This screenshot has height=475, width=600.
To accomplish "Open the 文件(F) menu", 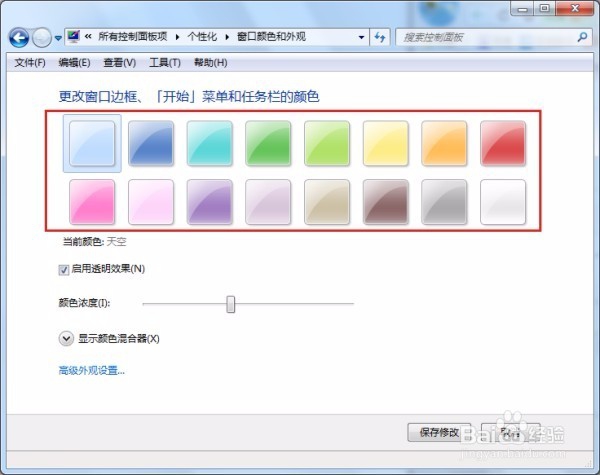I will 30,62.
